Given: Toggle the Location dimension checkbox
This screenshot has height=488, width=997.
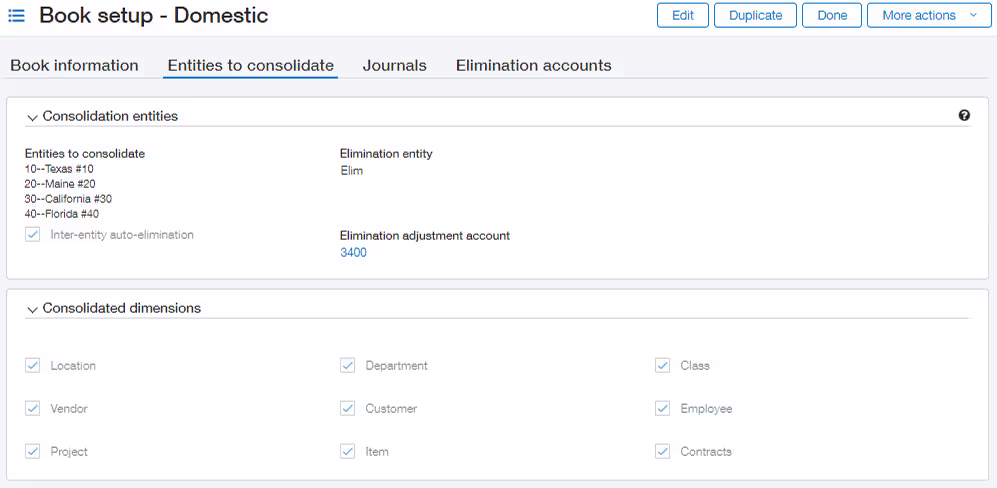Looking at the screenshot, I should [x=32, y=366].
